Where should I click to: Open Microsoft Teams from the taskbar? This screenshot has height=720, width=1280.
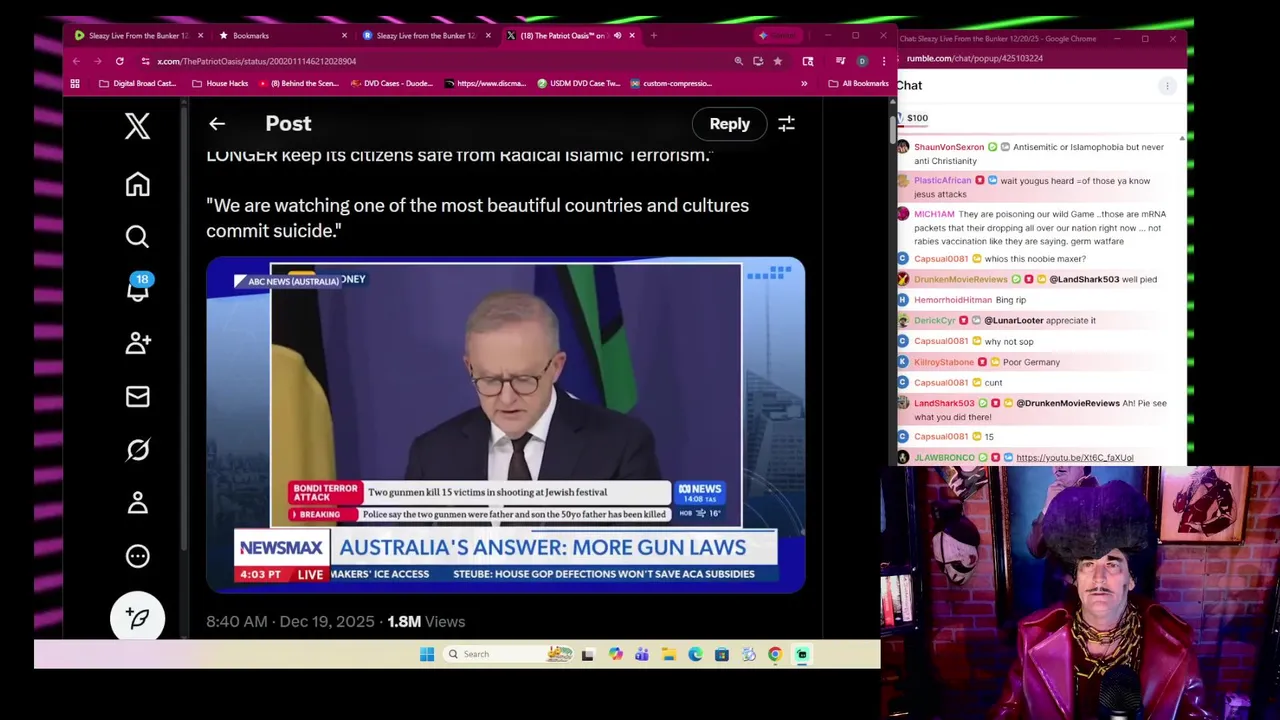(641, 654)
